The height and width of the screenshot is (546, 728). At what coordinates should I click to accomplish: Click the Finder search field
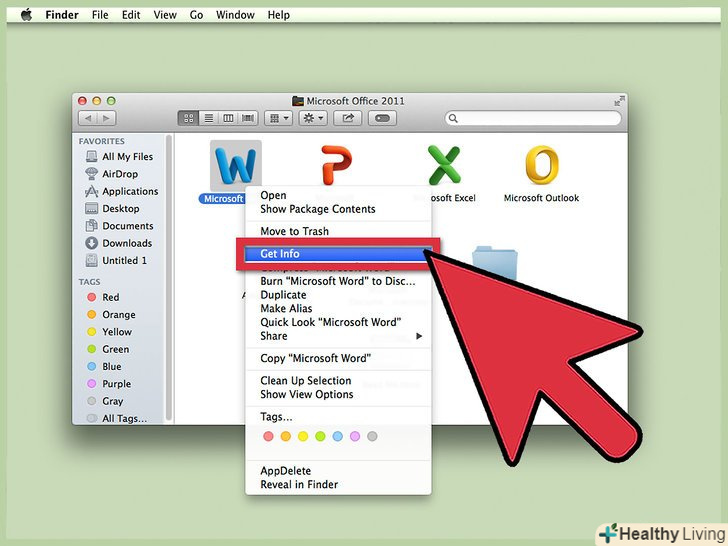[x=533, y=118]
